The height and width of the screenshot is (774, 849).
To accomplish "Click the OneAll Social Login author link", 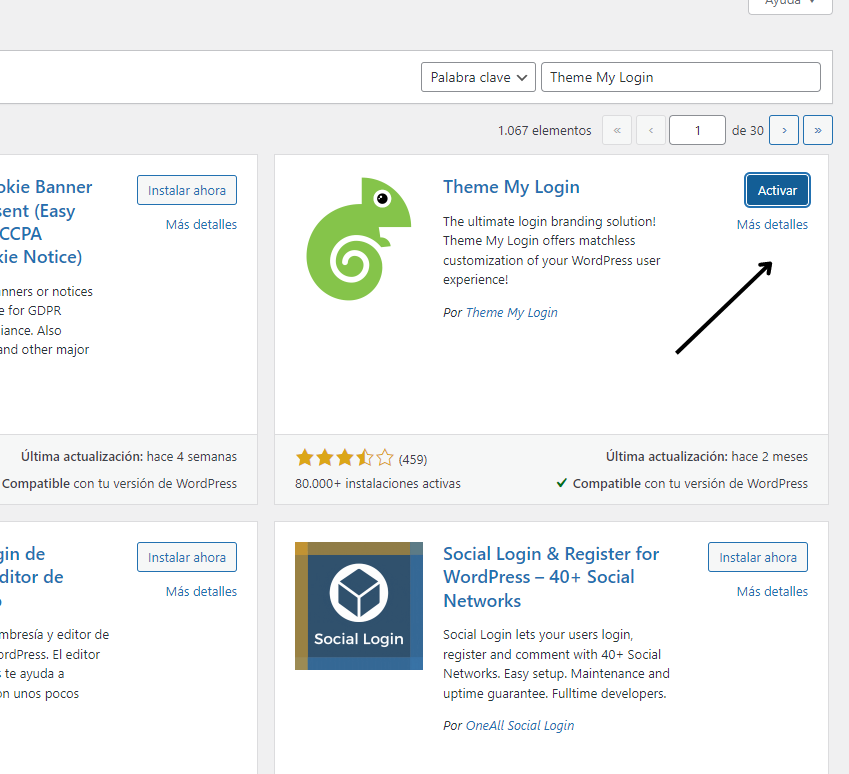I will coord(520,726).
